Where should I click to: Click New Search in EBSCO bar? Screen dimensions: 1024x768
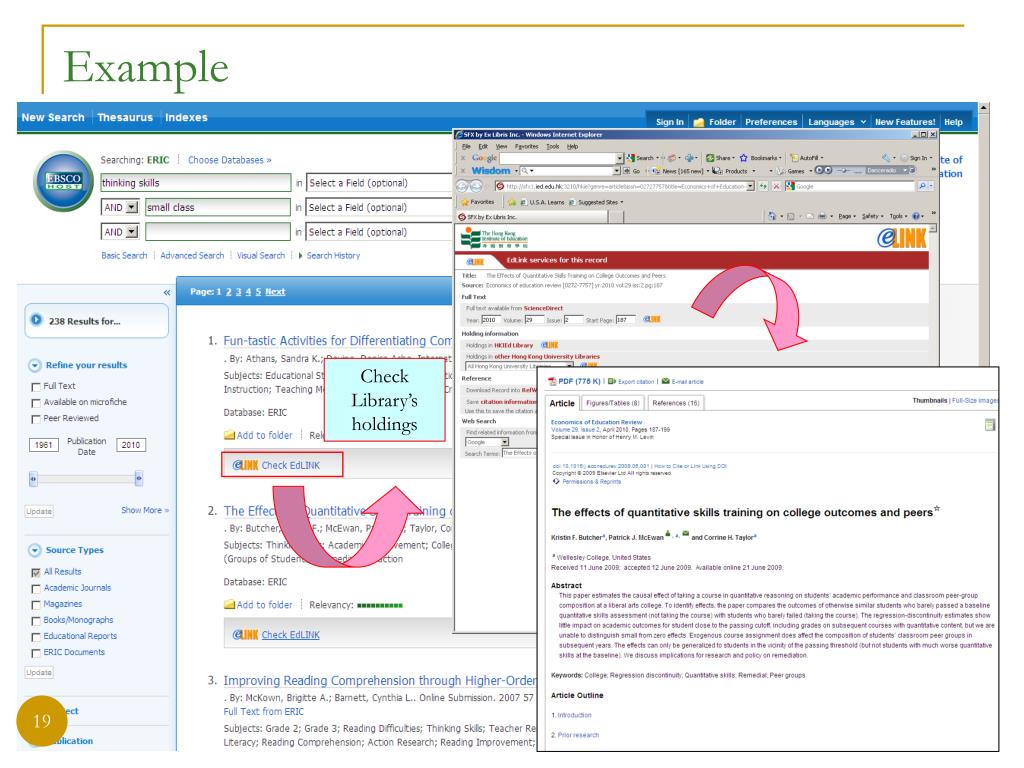(x=53, y=118)
